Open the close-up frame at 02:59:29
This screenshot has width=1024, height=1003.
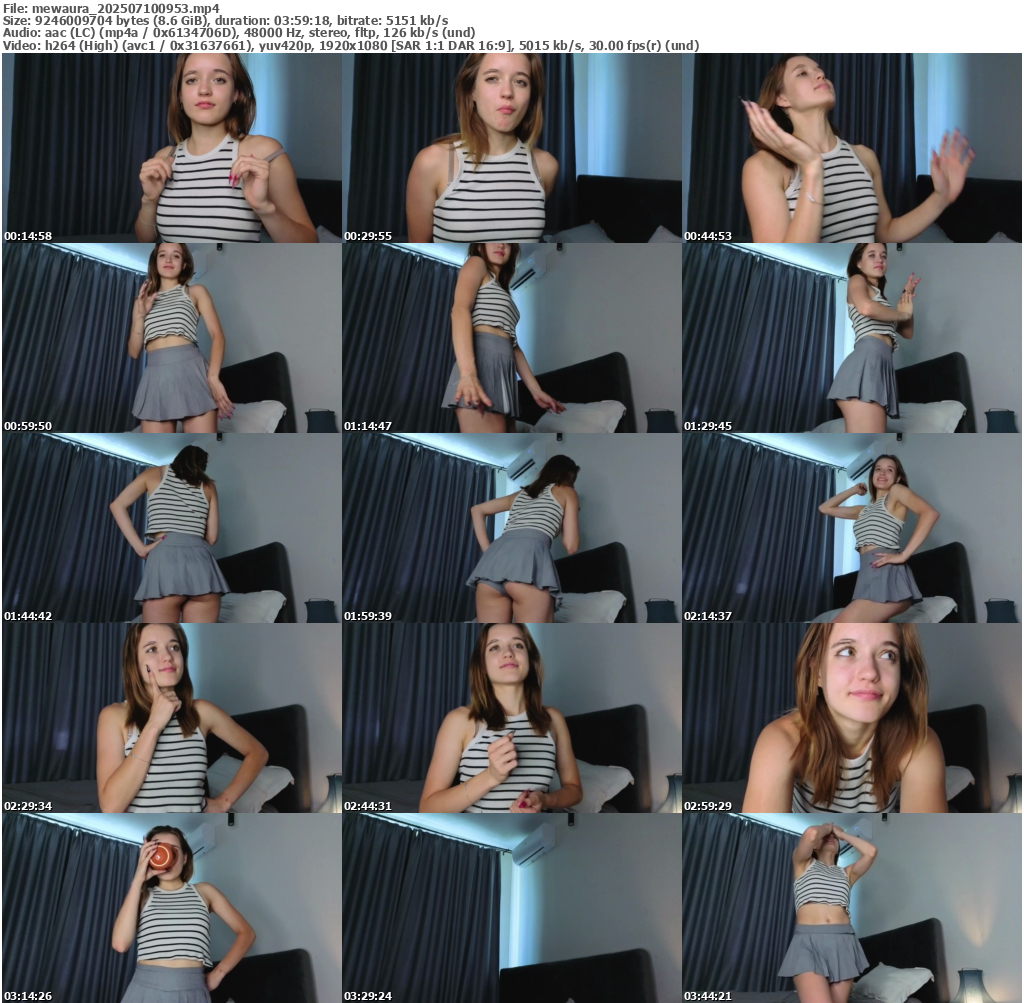coord(851,718)
